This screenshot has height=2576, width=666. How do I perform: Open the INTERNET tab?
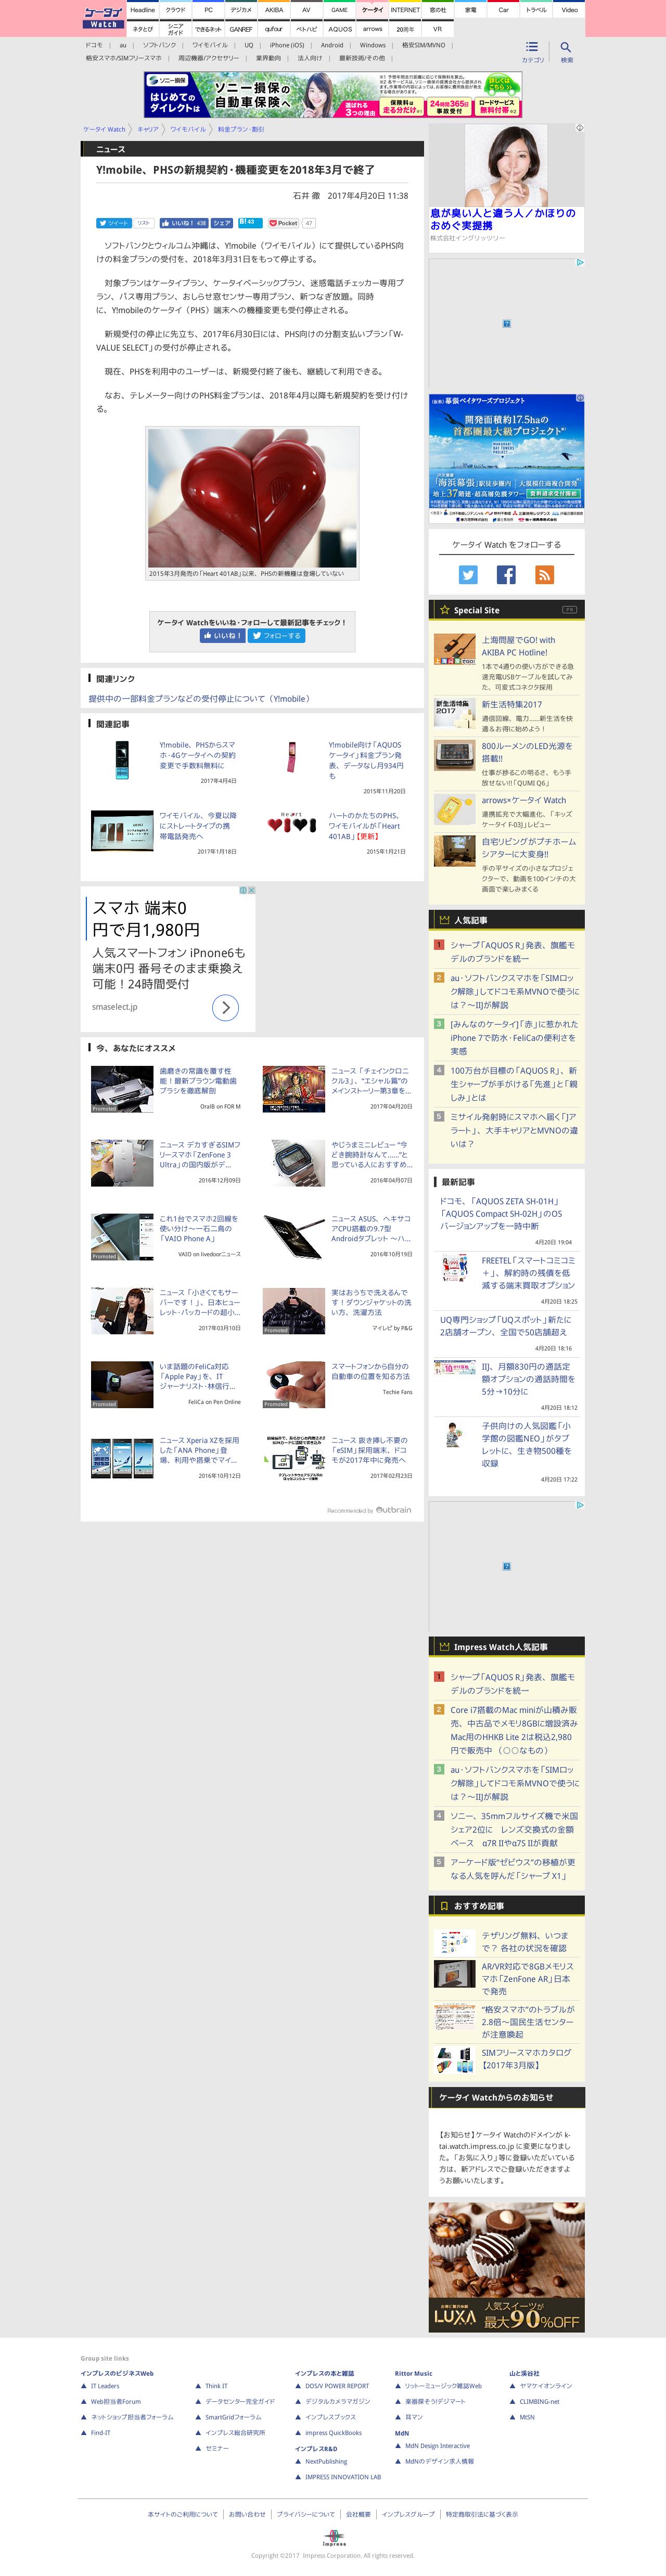pos(405,10)
